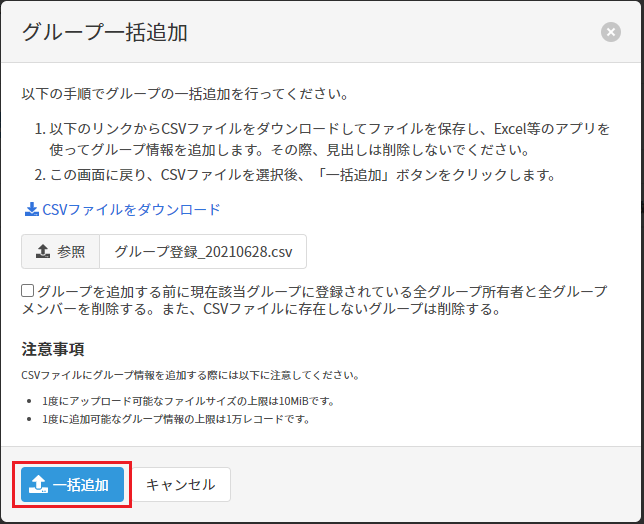
Task: Click the 10MiB file size limit note
Action: click(x=188, y=401)
